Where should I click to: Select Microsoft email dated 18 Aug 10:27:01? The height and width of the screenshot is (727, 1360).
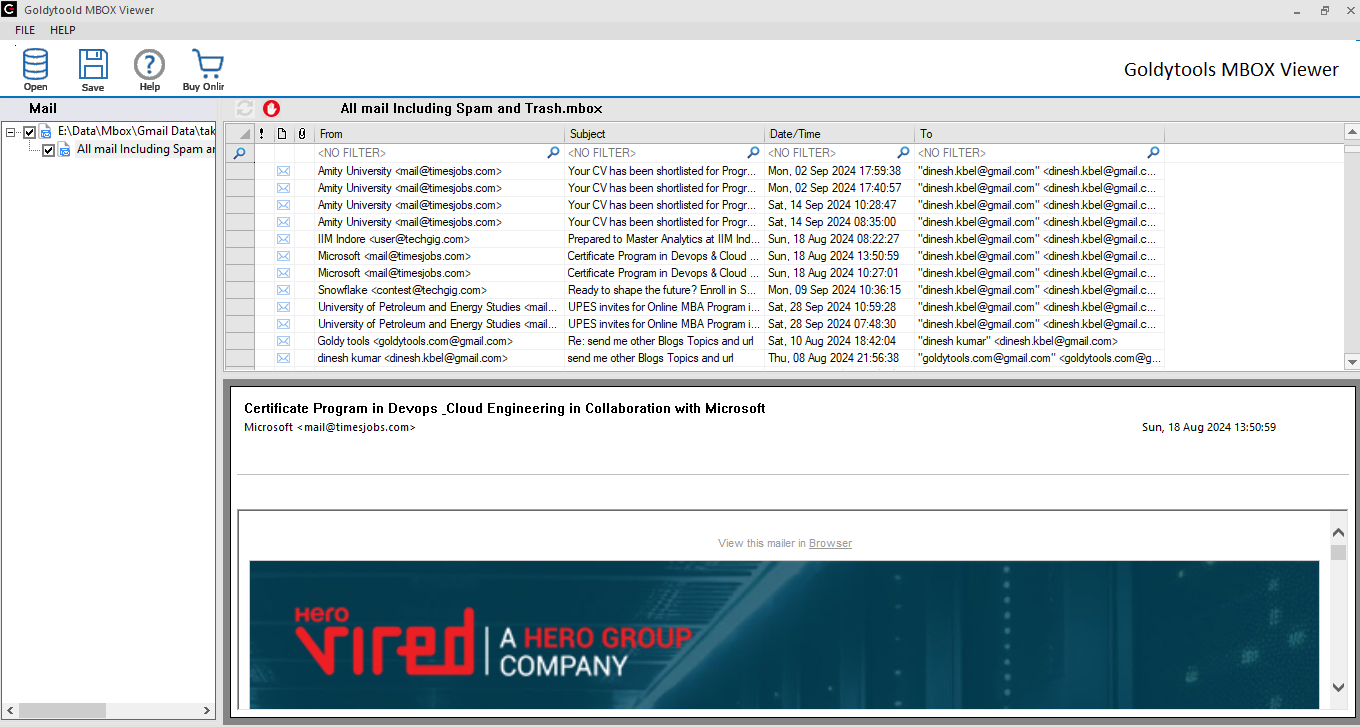[x=695, y=273]
